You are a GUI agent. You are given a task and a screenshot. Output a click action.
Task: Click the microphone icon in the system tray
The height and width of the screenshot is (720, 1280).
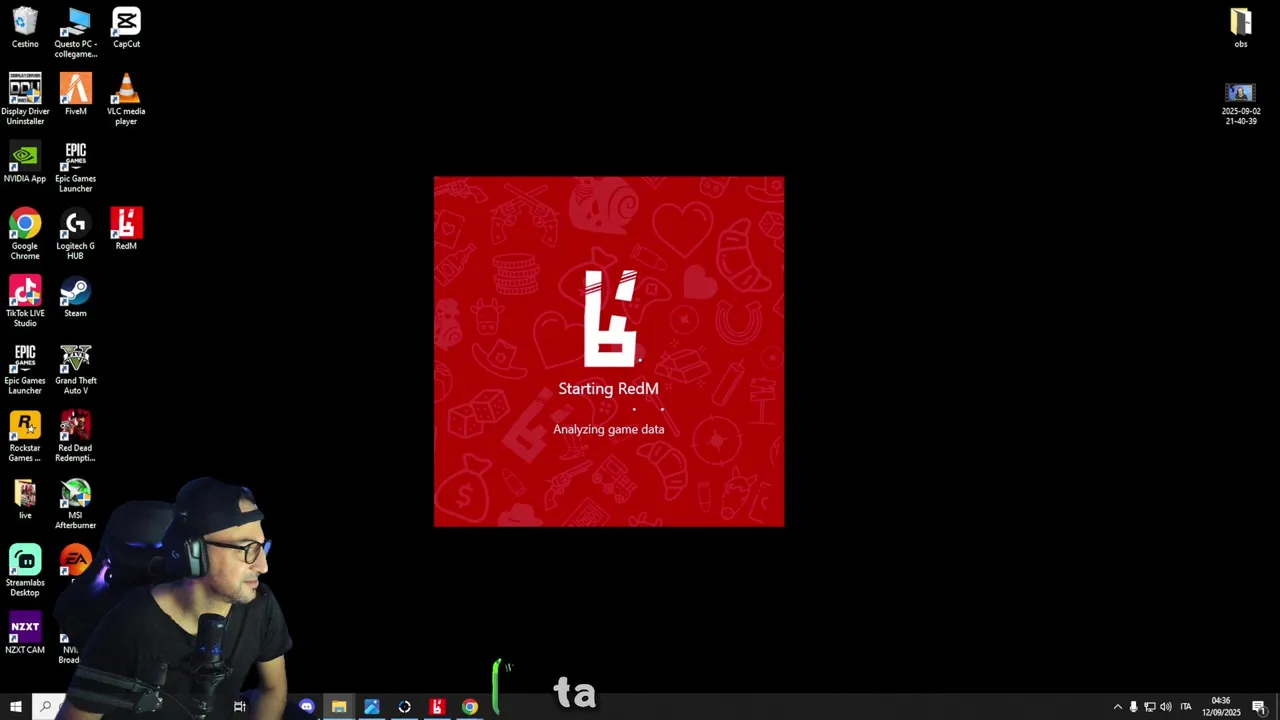[x=1134, y=707]
